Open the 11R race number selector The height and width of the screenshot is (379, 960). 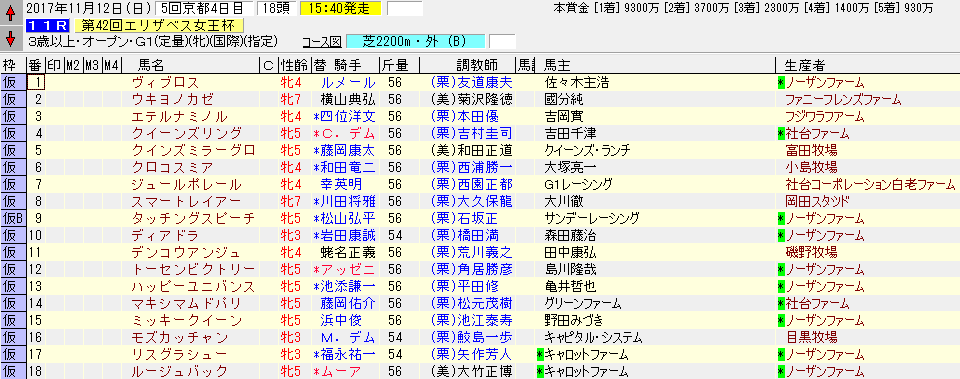point(48,26)
